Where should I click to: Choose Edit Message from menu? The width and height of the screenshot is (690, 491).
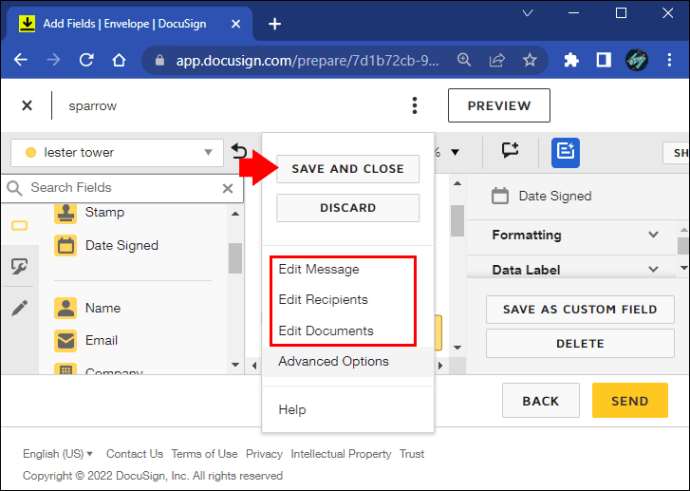319,269
